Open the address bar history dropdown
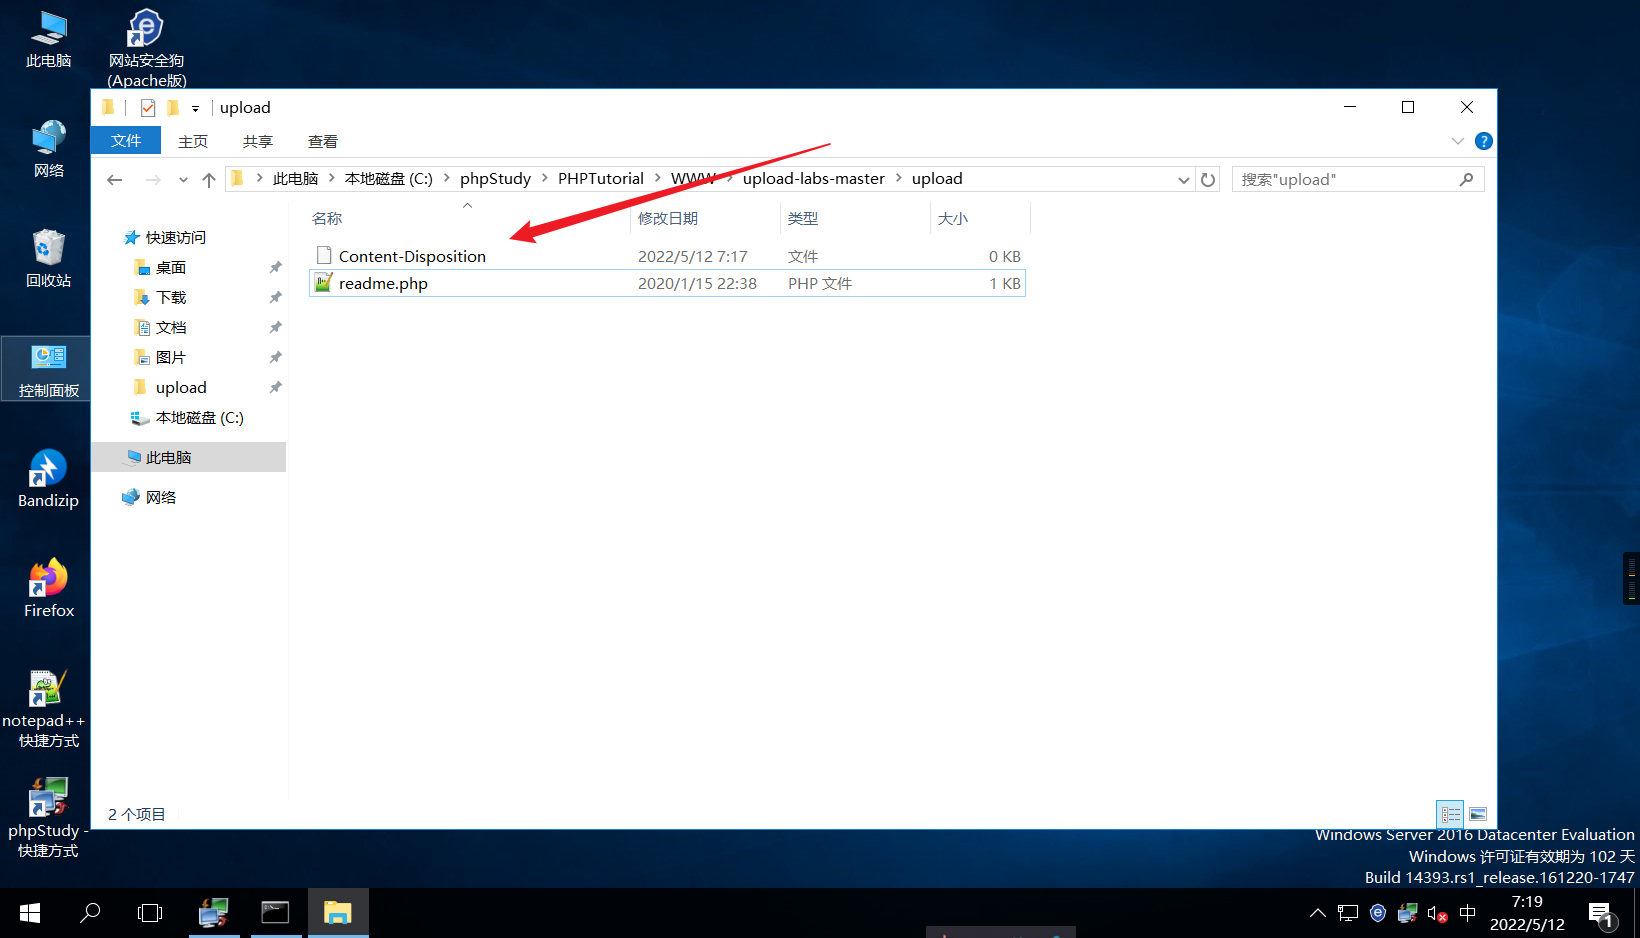Screen dimensions: 1640x938 1184,180
